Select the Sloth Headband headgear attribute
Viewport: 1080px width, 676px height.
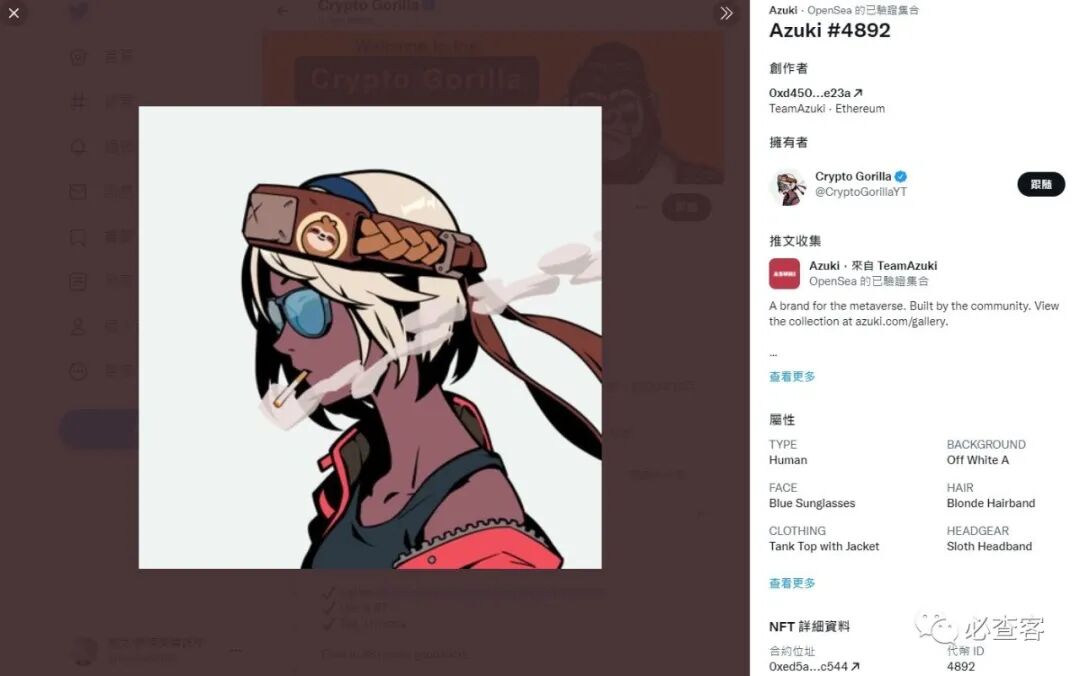click(989, 546)
